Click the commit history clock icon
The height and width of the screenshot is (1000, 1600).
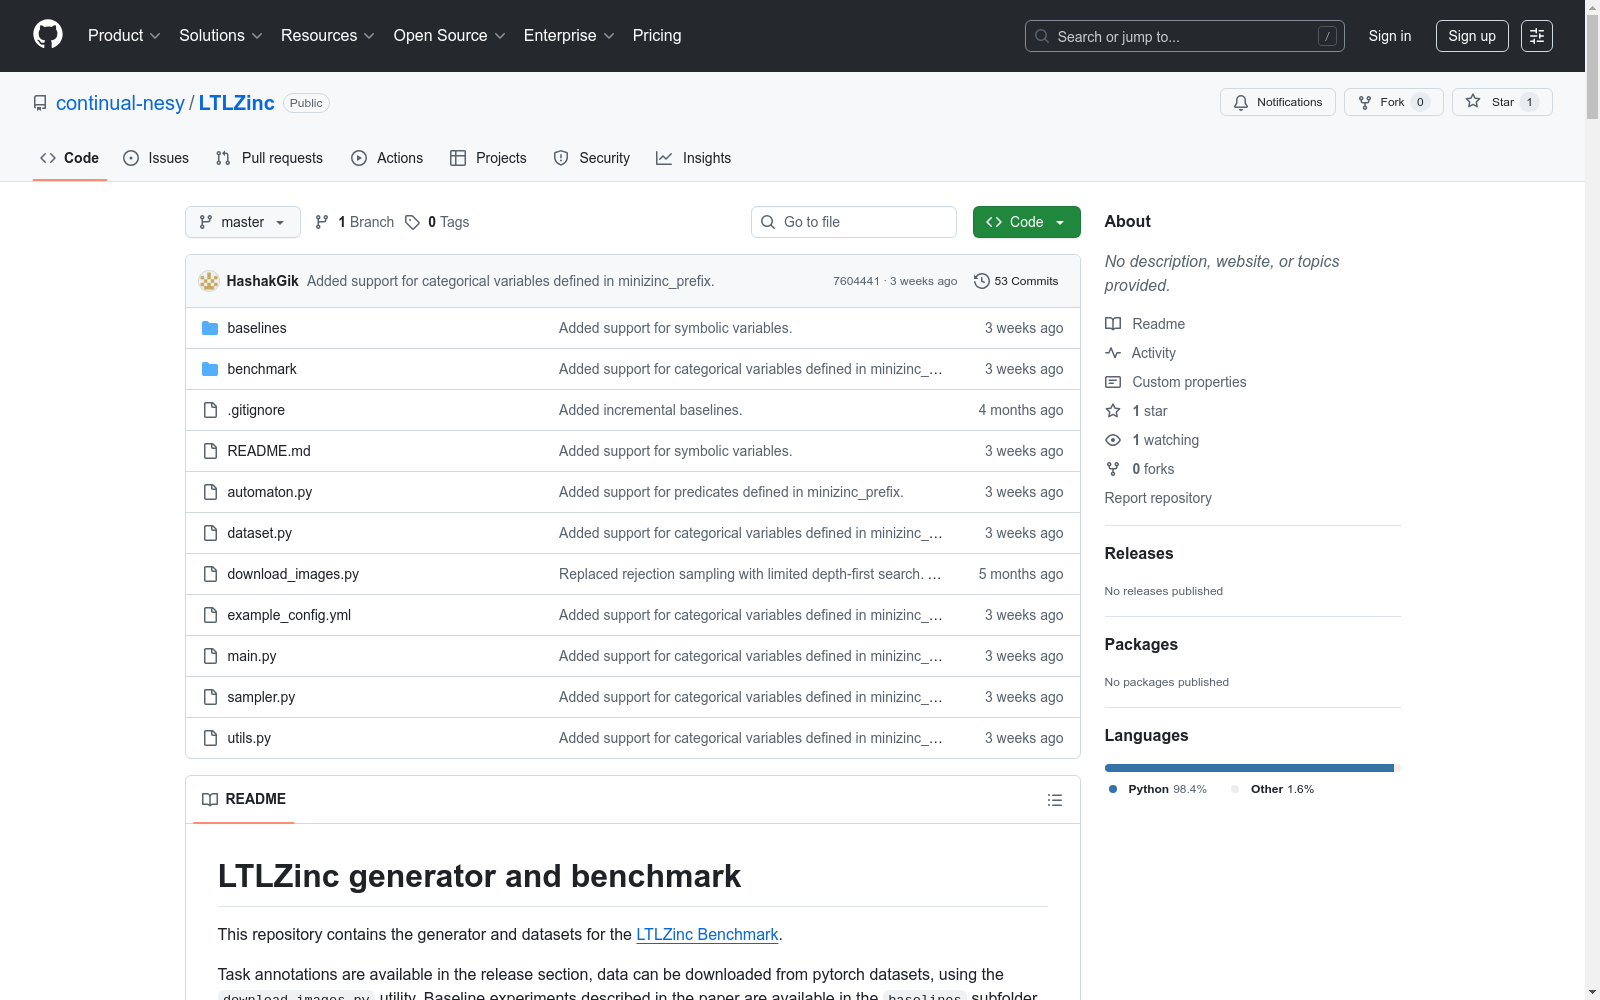coord(982,281)
